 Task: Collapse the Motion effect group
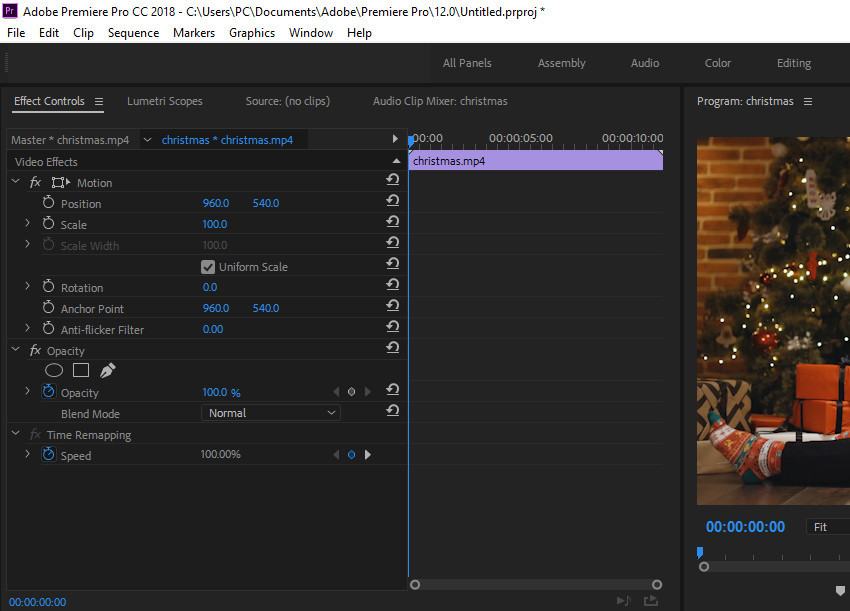coord(16,181)
